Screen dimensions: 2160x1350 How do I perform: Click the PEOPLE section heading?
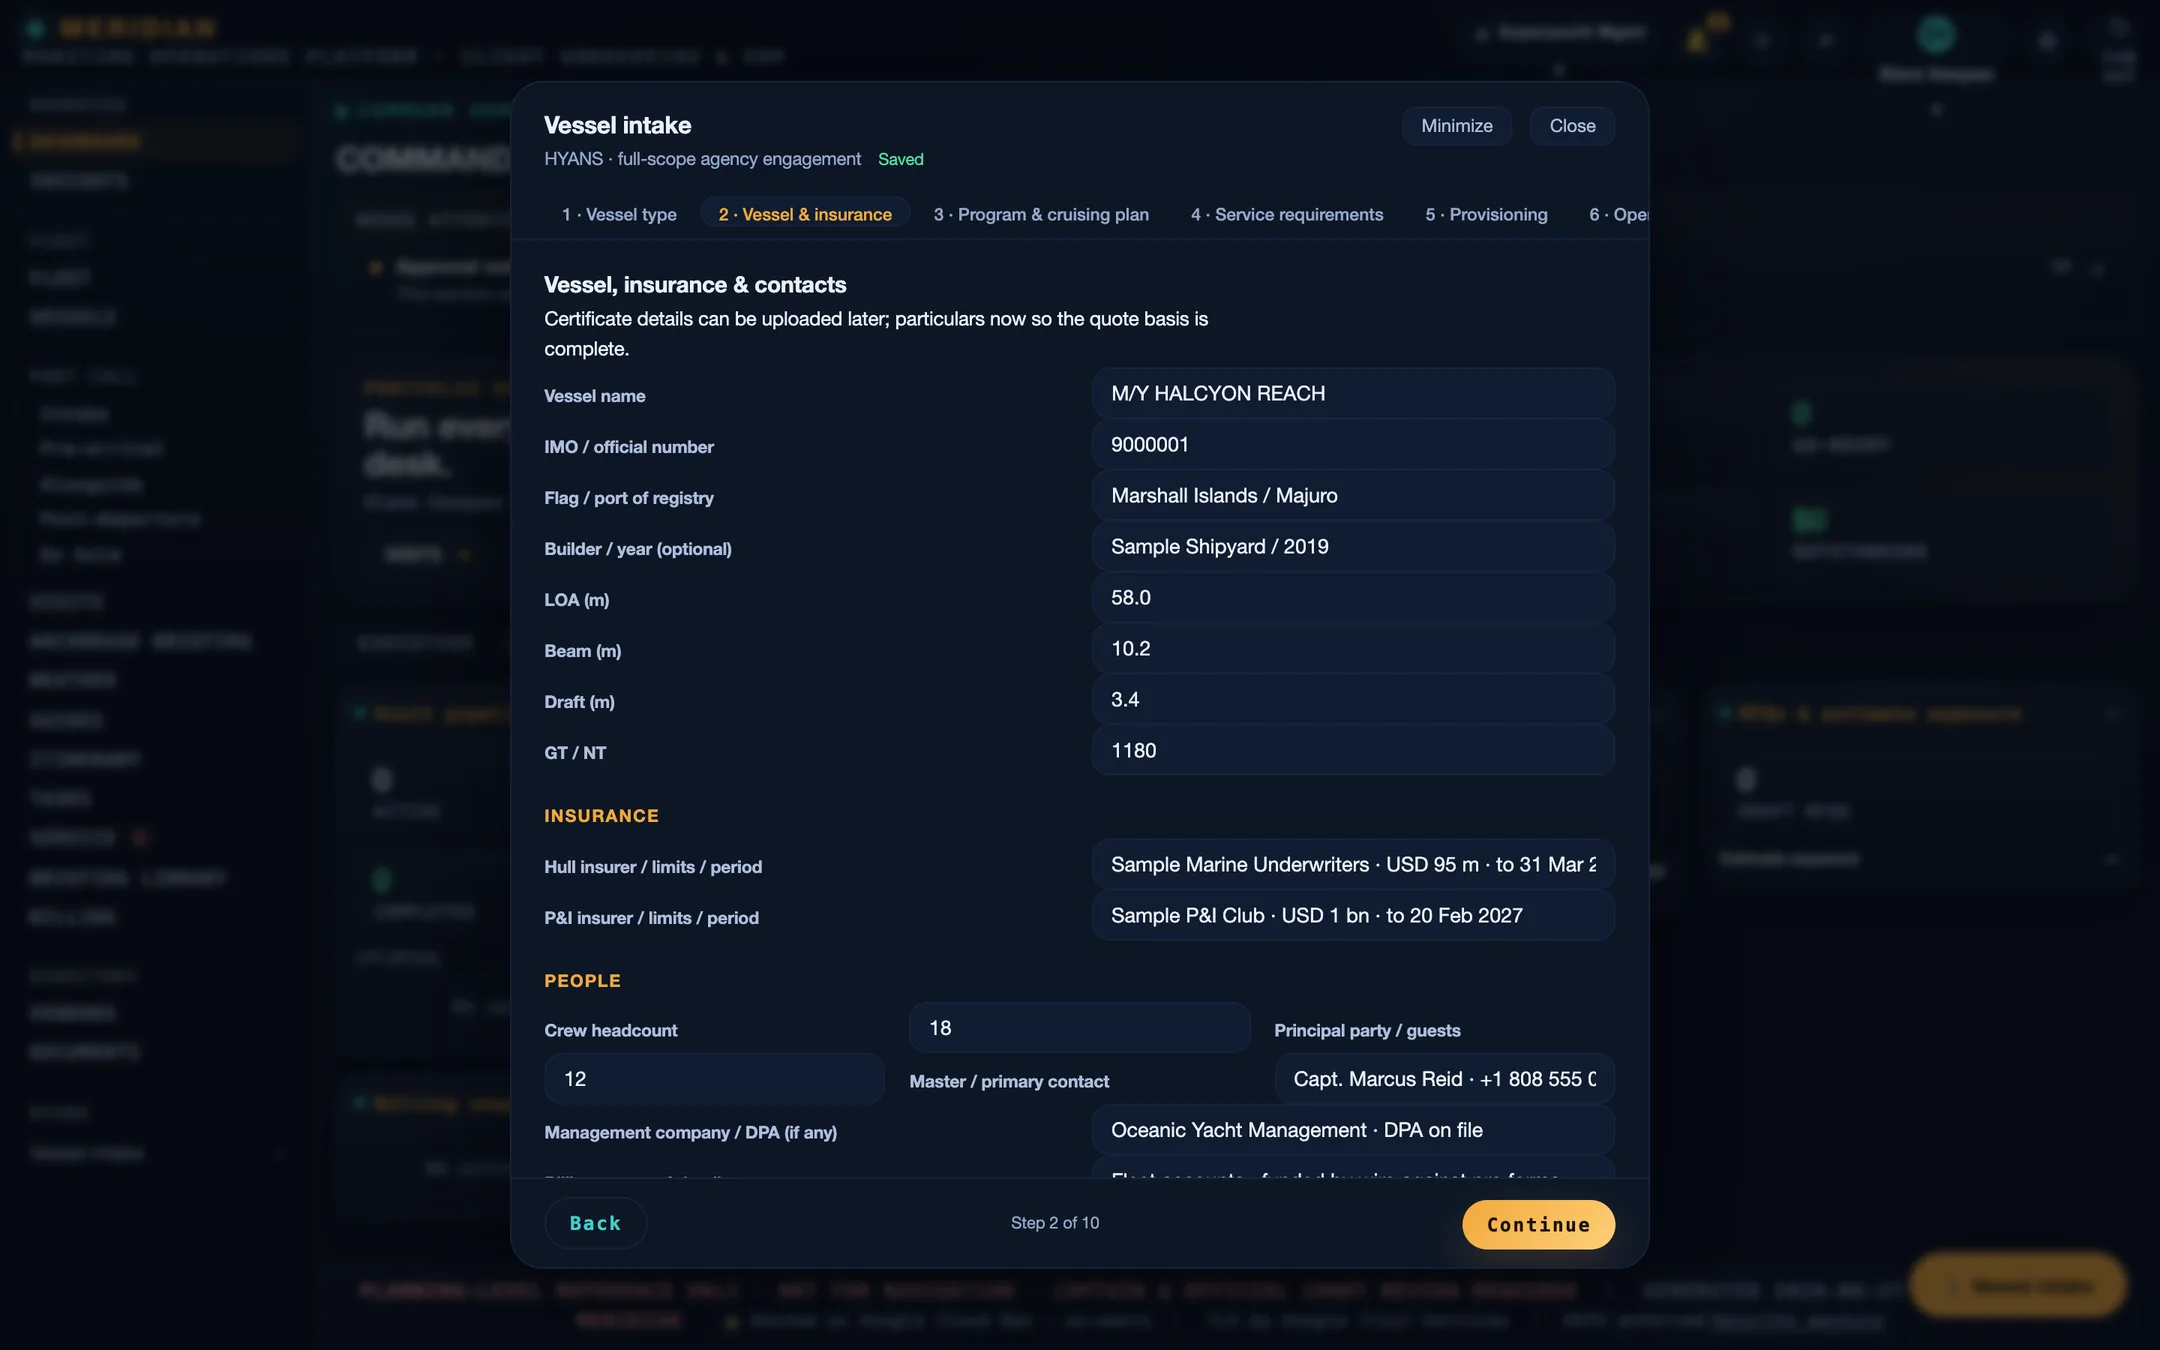point(582,981)
